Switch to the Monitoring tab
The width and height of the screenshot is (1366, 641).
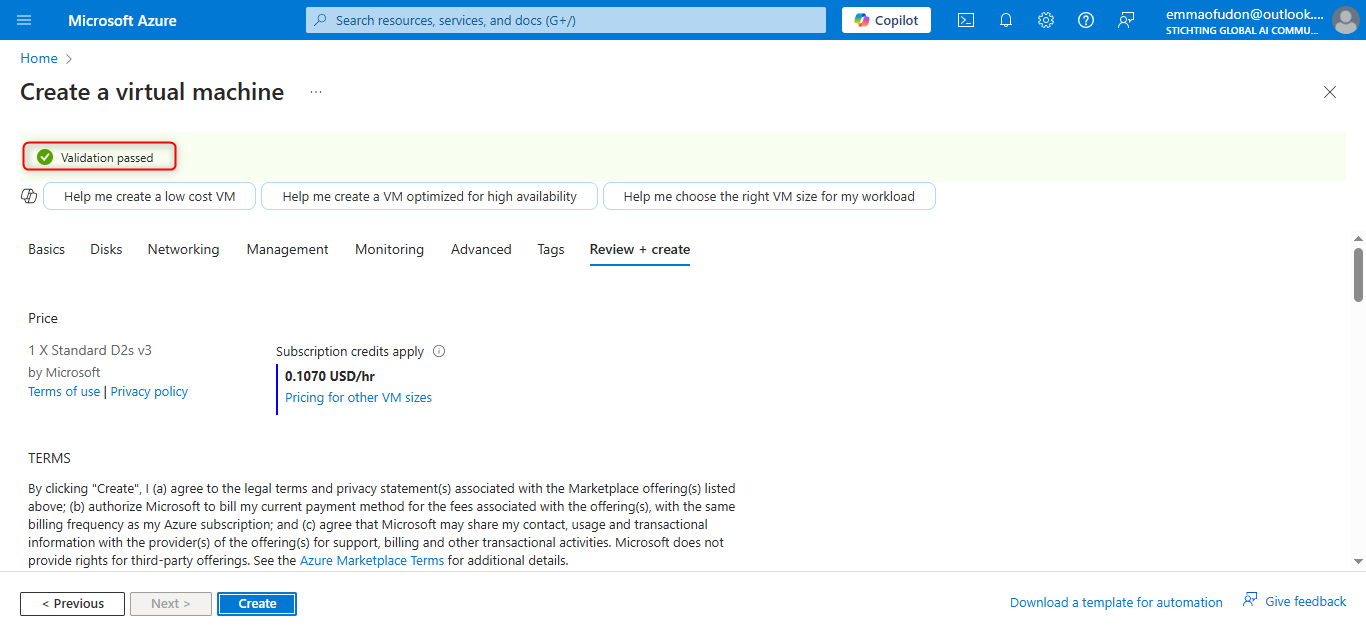(x=389, y=250)
